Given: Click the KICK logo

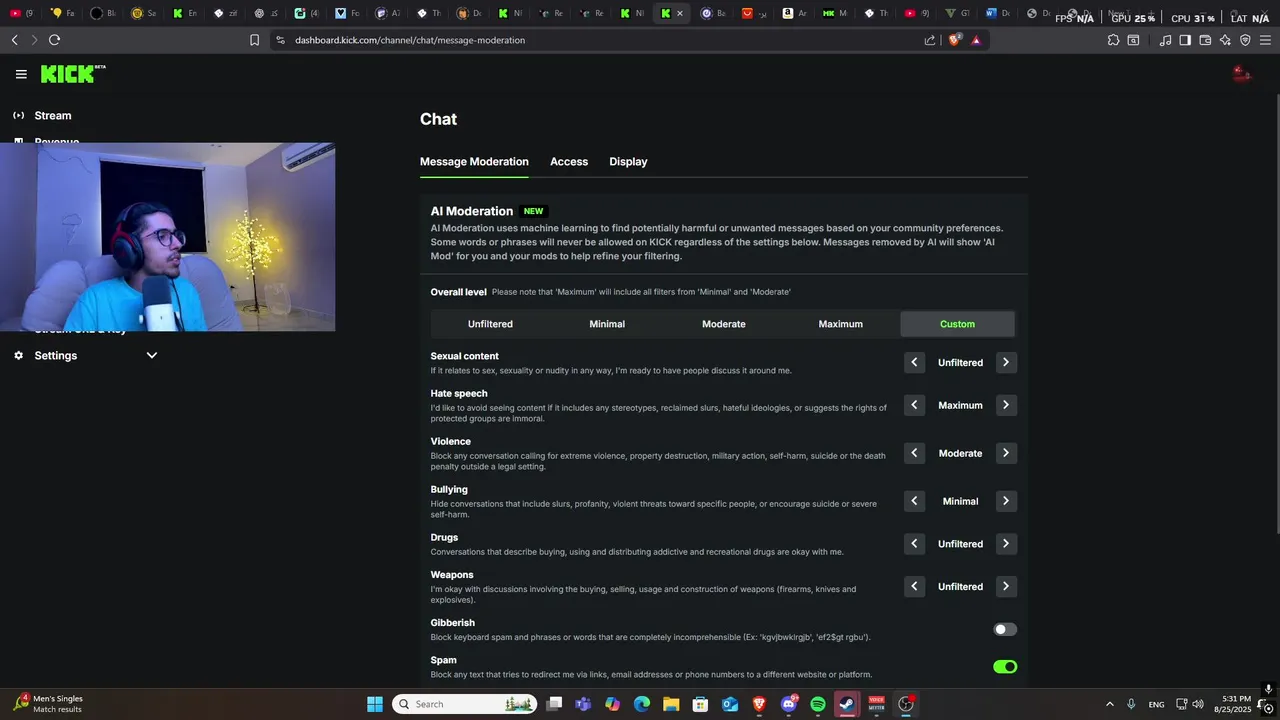Looking at the screenshot, I should [73, 74].
